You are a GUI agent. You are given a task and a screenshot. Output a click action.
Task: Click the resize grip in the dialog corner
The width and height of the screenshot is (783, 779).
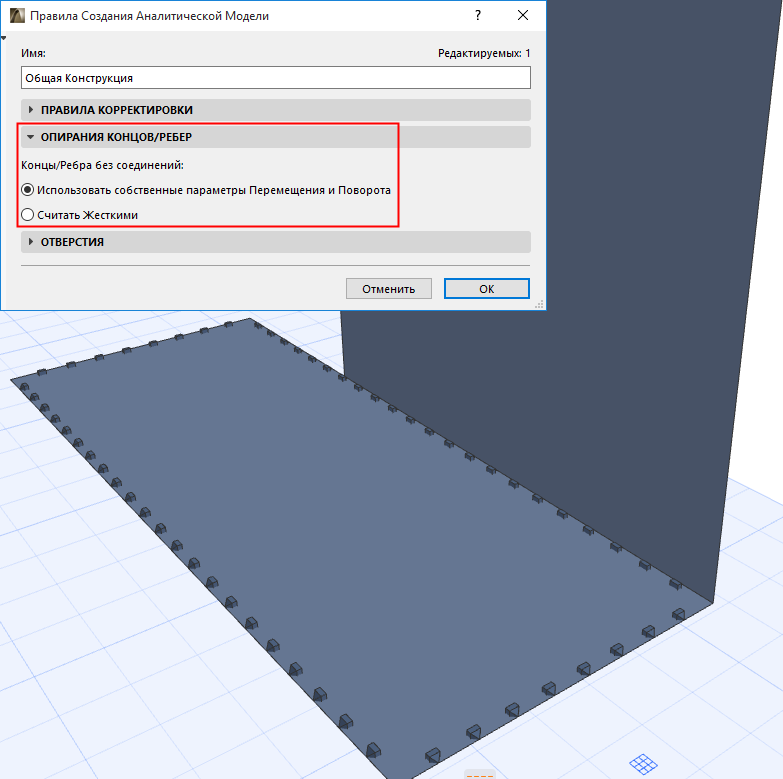[539, 304]
